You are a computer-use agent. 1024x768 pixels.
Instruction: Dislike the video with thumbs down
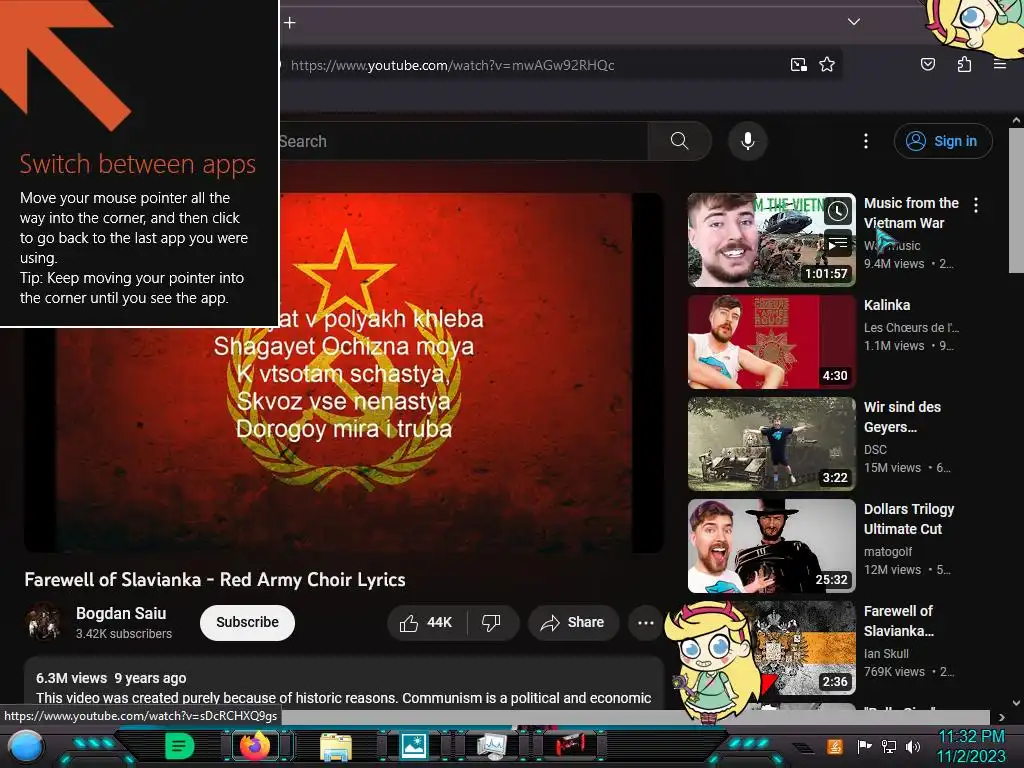[492, 622]
